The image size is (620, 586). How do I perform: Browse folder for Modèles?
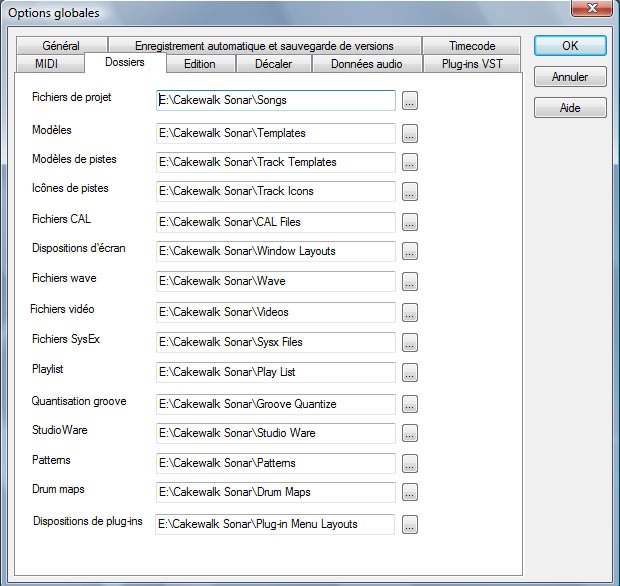point(410,134)
